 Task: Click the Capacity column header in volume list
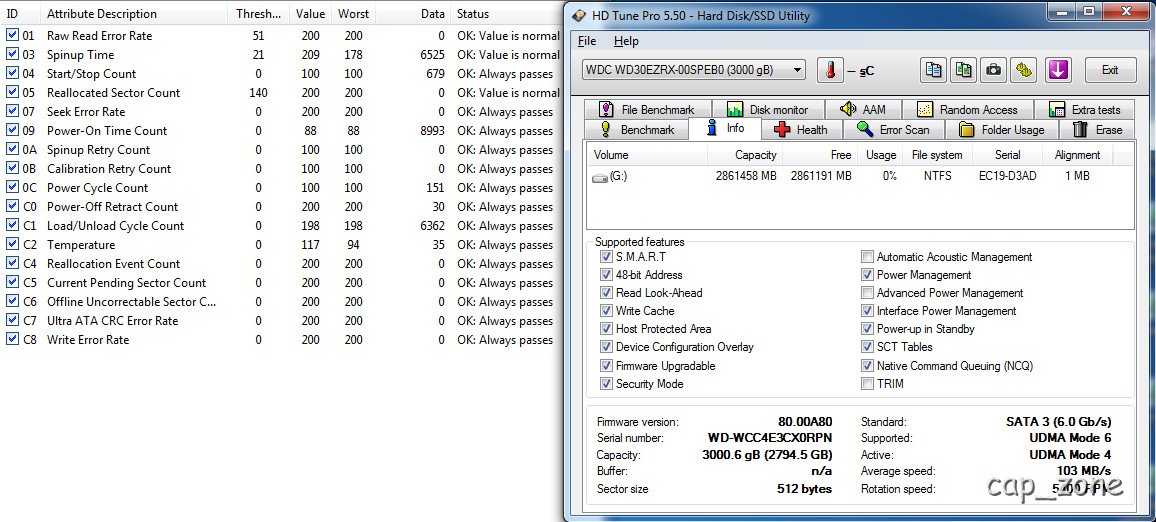(x=745, y=155)
